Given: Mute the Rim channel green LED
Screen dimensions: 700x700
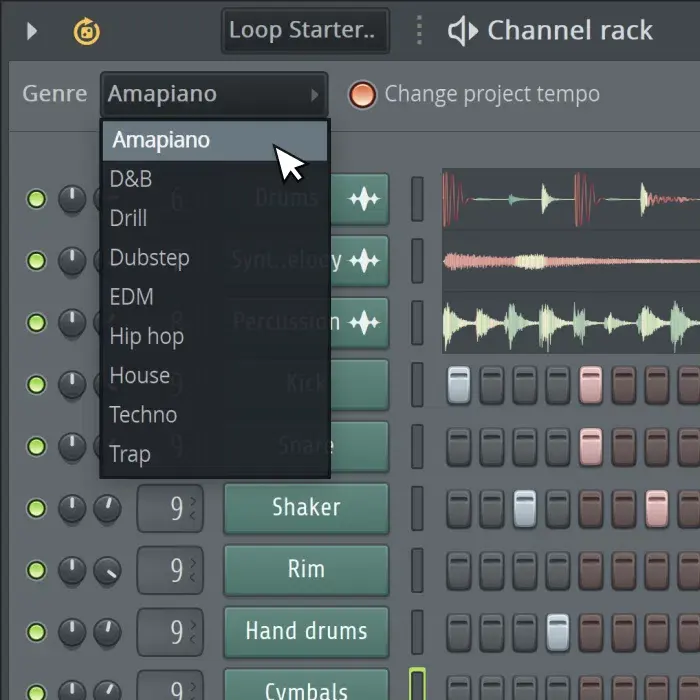Looking at the screenshot, I should point(37,570).
